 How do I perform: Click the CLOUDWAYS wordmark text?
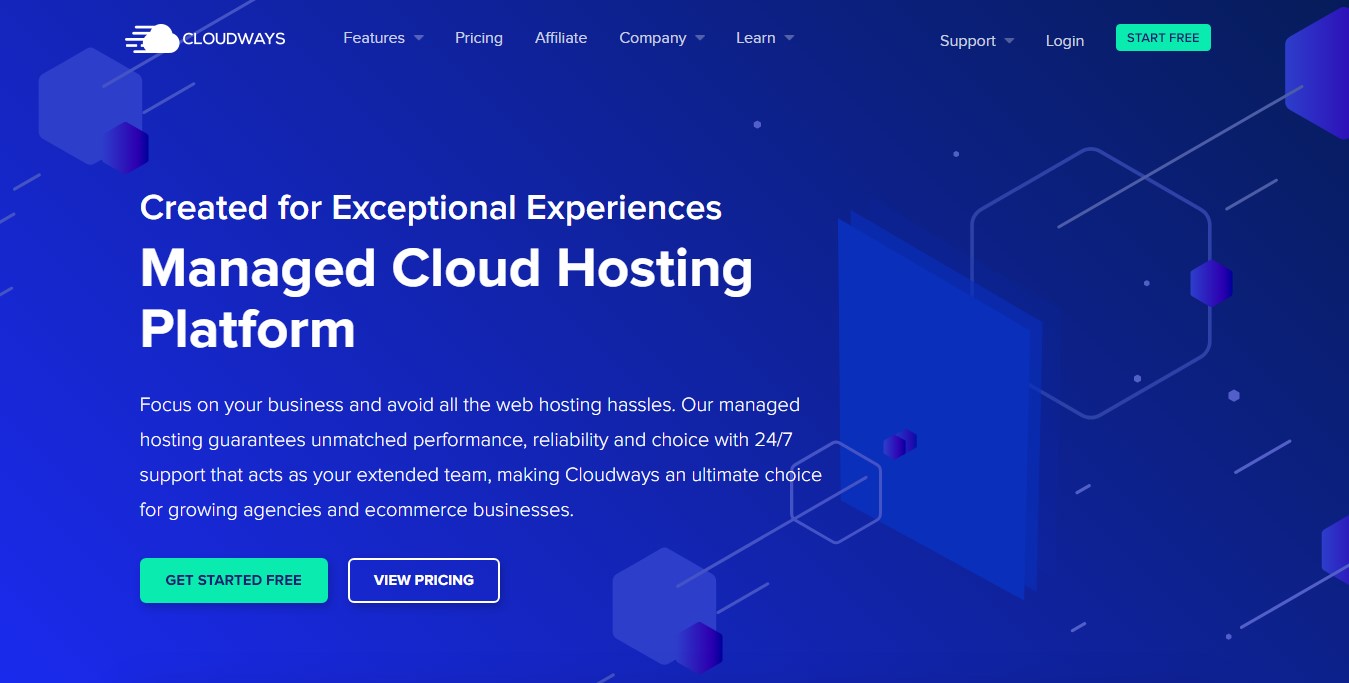[x=234, y=39]
